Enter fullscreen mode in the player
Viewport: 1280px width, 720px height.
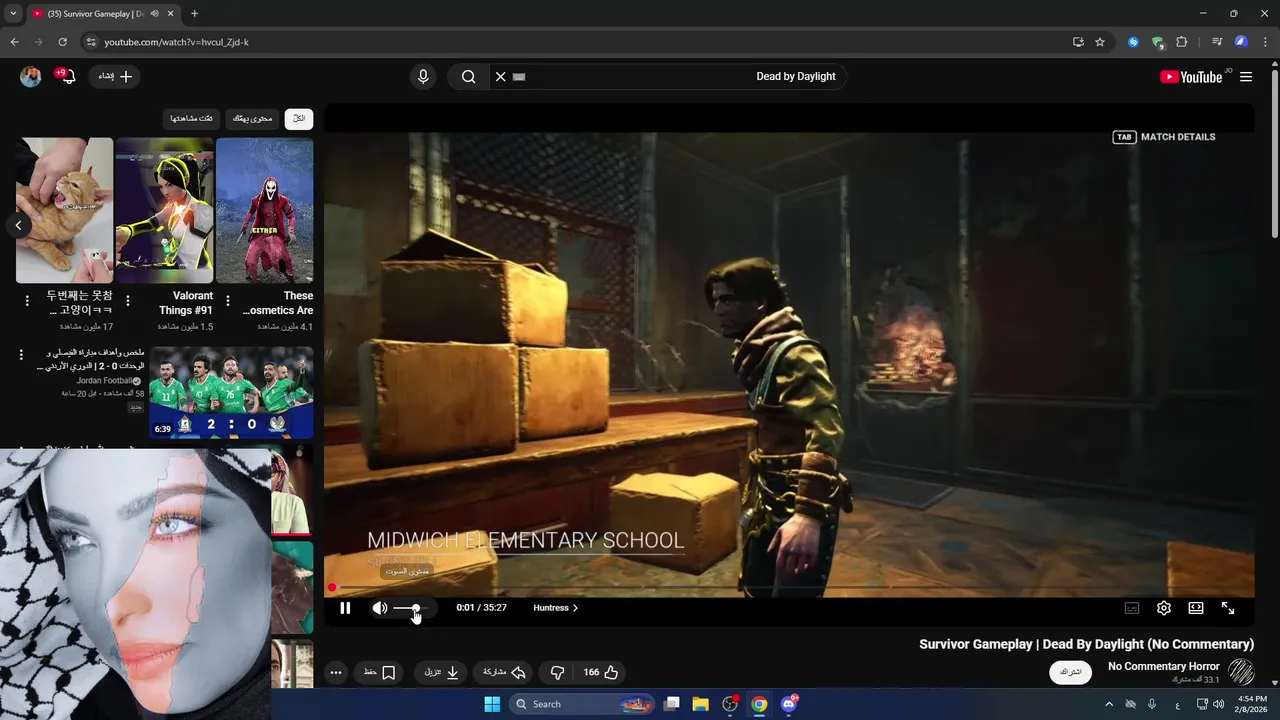[x=1228, y=608]
